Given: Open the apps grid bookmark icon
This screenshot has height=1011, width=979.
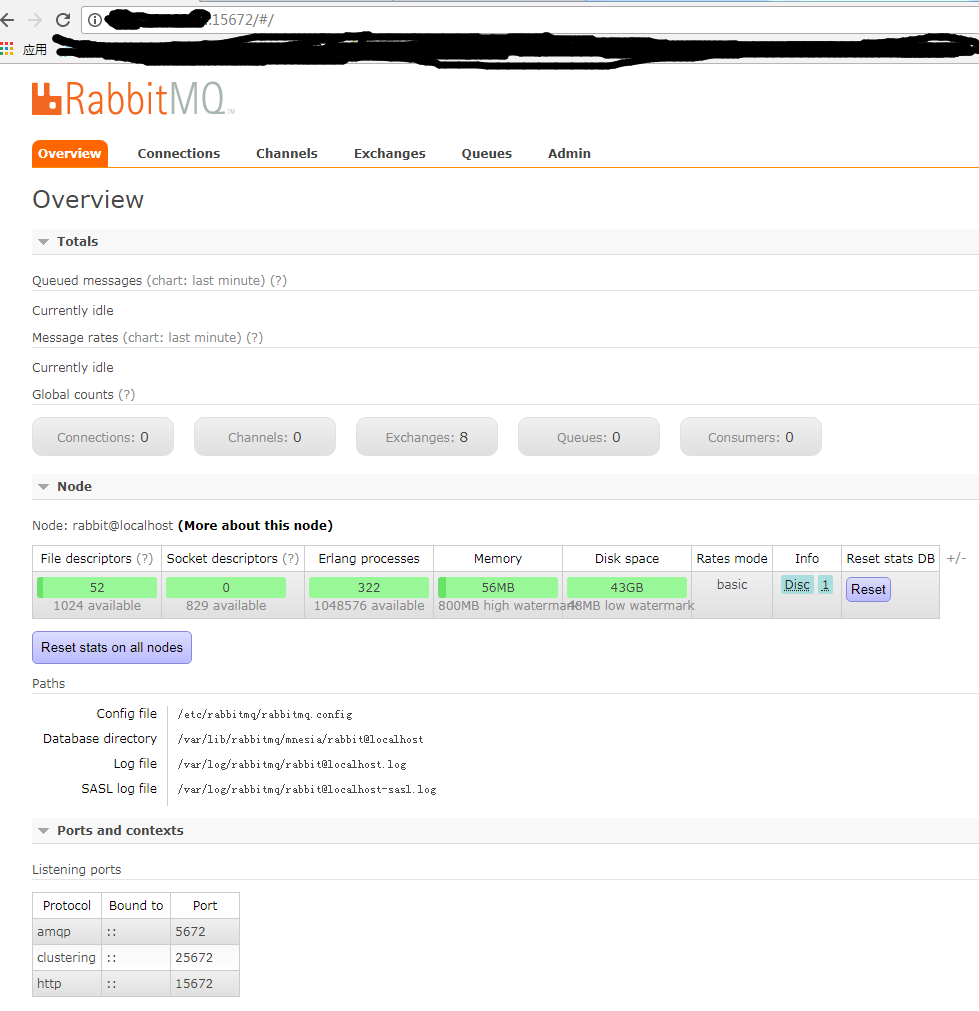Looking at the screenshot, I should pos(7,48).
